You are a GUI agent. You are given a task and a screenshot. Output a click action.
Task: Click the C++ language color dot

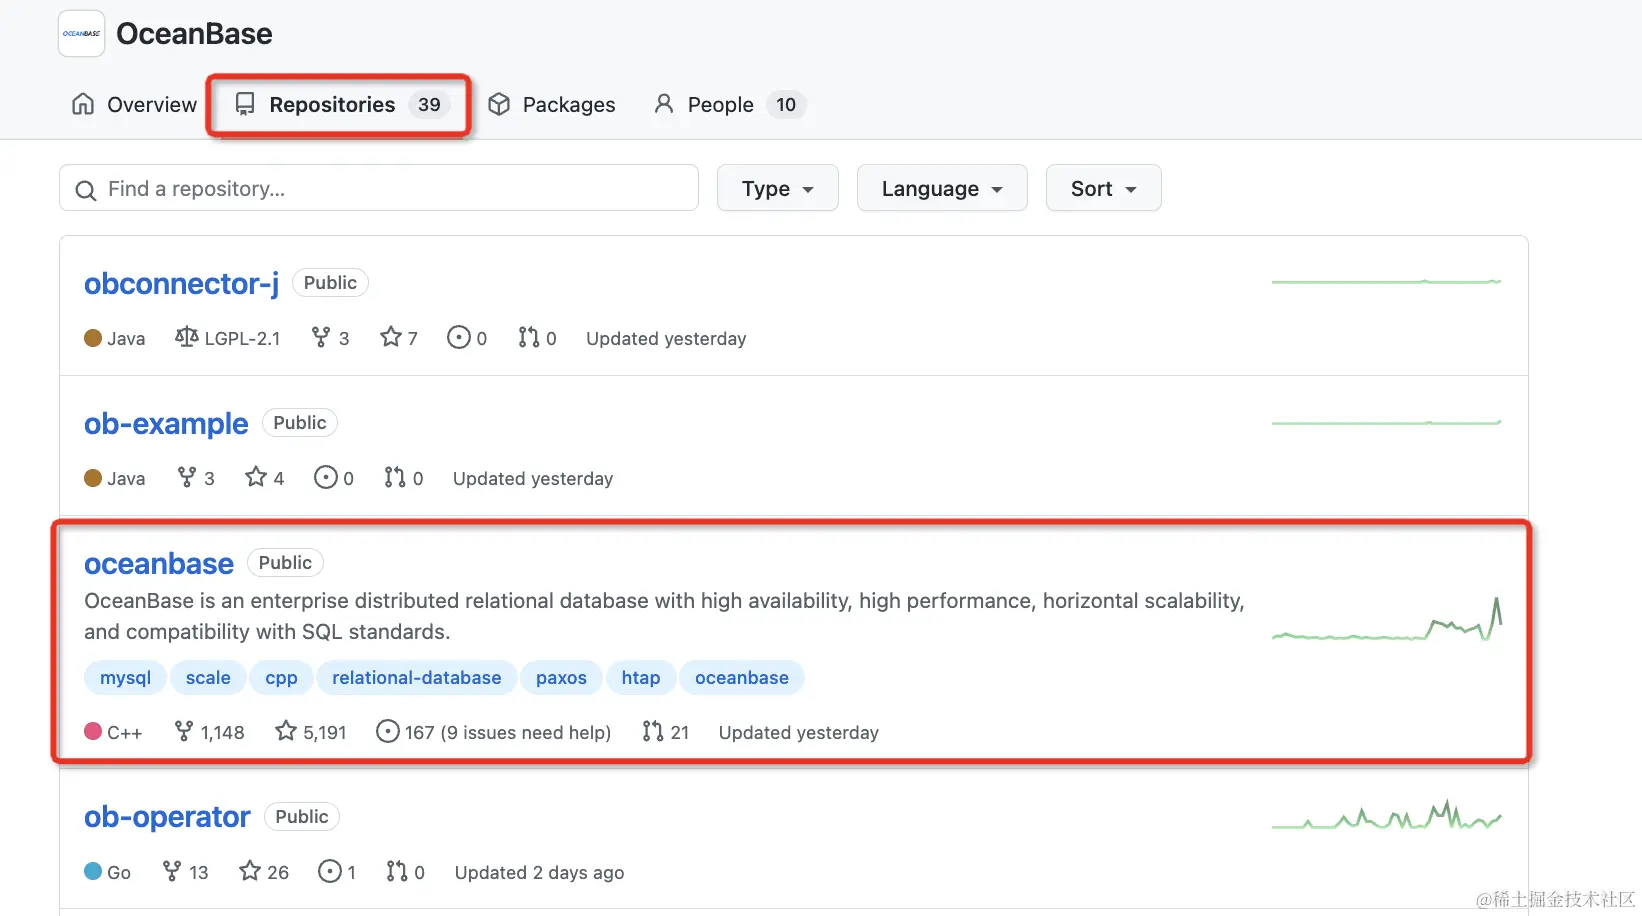(x=93, y=732)
